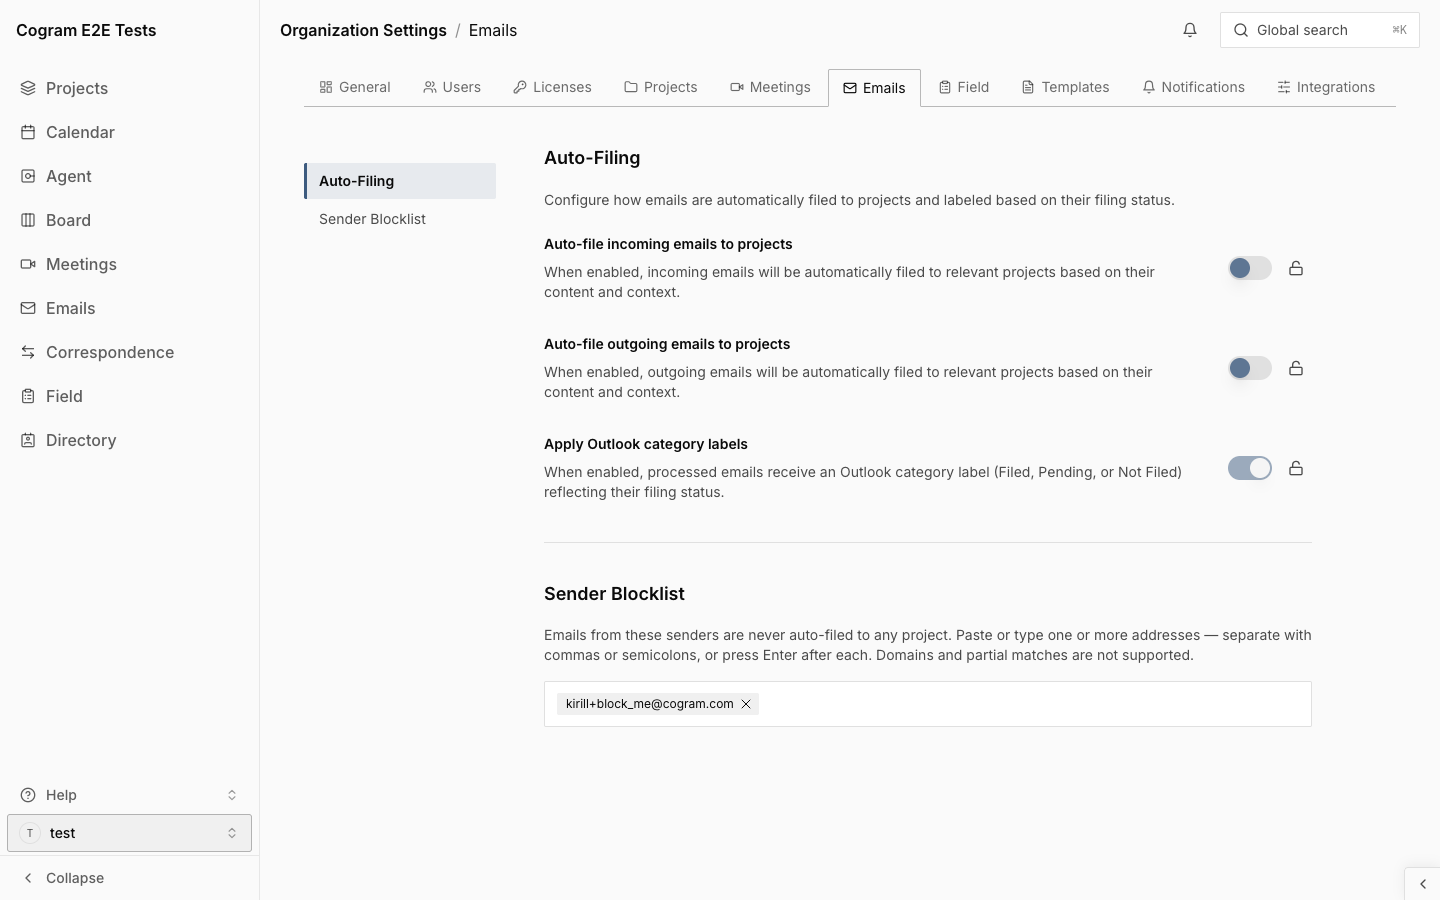Open the test account switcher

(130, 833)
